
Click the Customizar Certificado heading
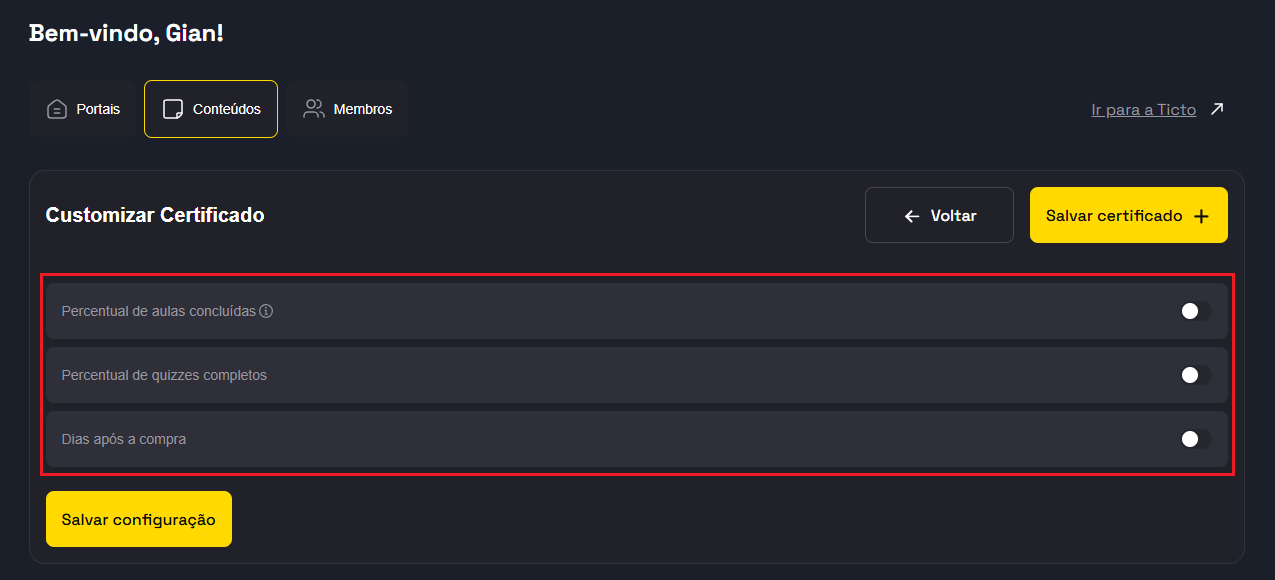[x=155, y=215]
